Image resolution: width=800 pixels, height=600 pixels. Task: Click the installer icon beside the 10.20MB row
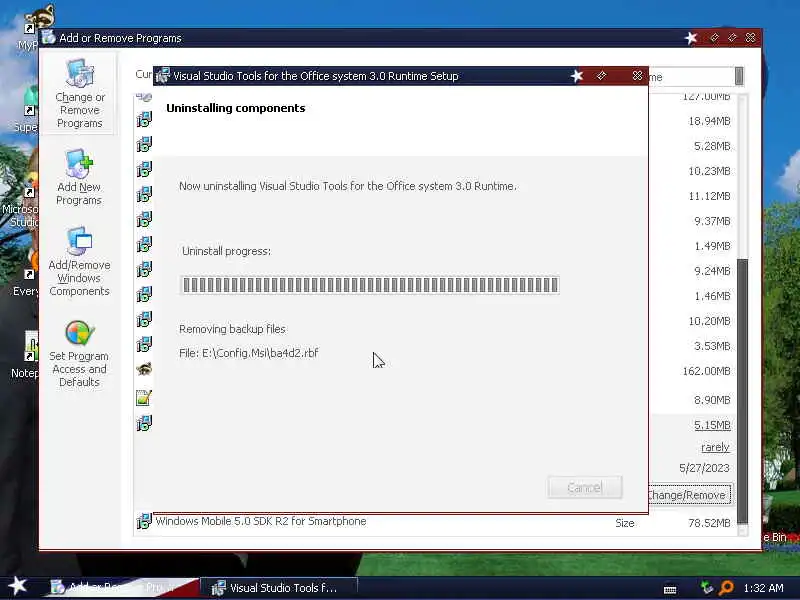(x=144, y=319)
